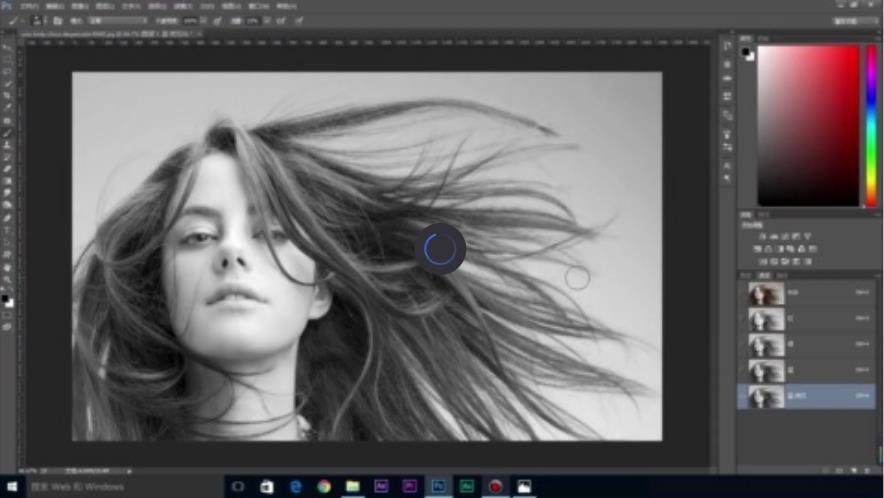Screen dimensions: 884x498
Task: Select the Clone Stamp tool
Action: point(8,144)
